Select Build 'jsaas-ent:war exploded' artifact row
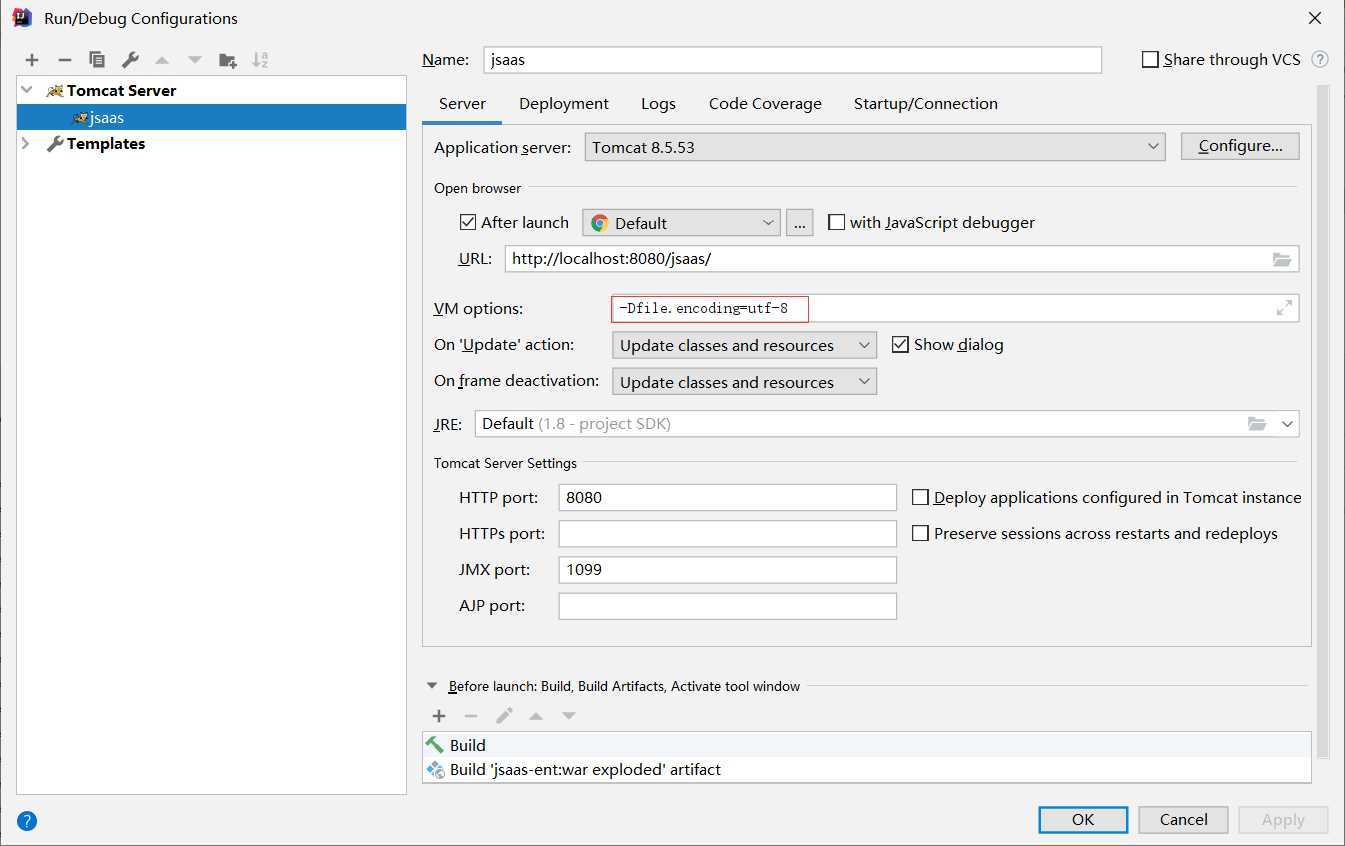Screen dimensions: 1345x846 tap(866, 770)
